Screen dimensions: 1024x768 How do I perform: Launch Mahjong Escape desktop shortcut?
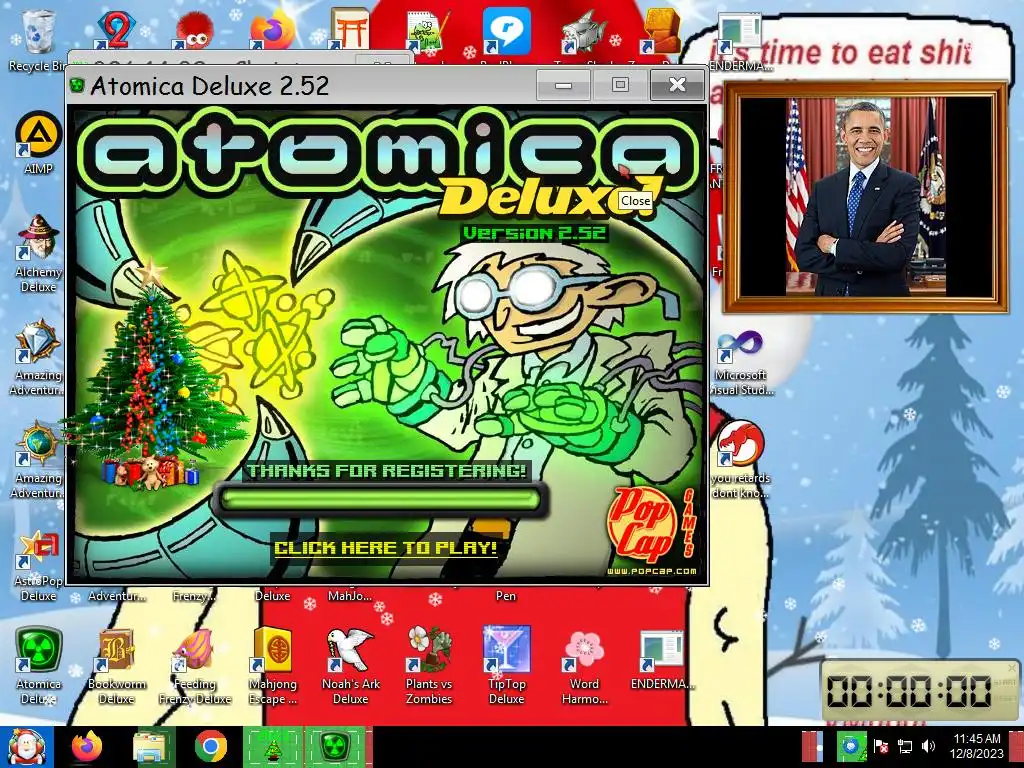pyautogui.click(x=272, y=665)
